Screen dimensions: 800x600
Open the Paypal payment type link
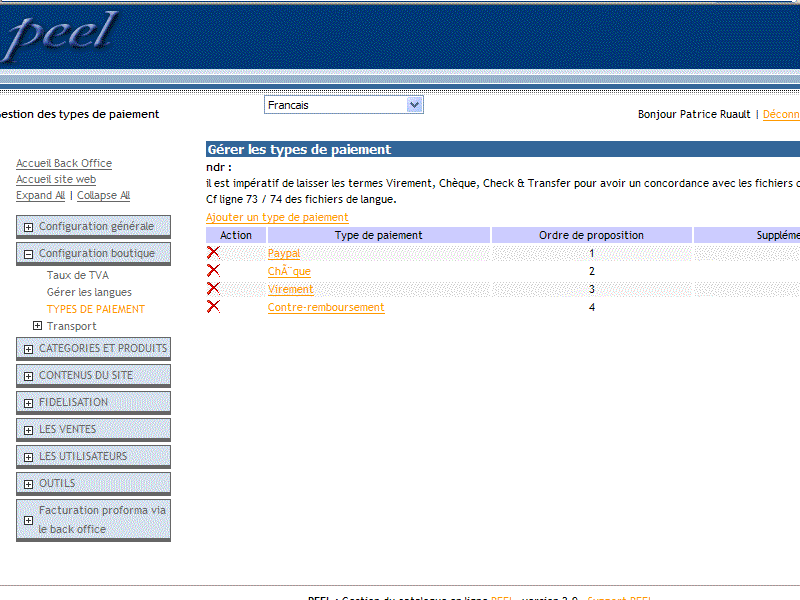click(284, 253)
